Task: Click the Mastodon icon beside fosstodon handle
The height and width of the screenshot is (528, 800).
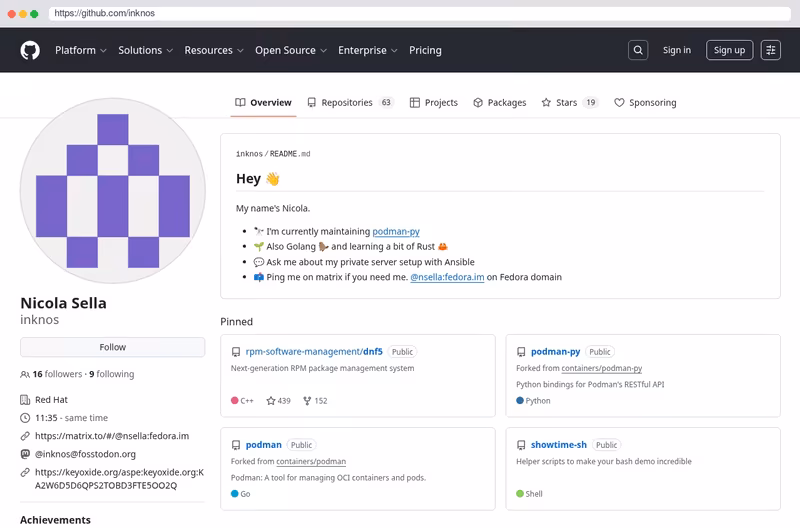Action: tap(24, 454)
